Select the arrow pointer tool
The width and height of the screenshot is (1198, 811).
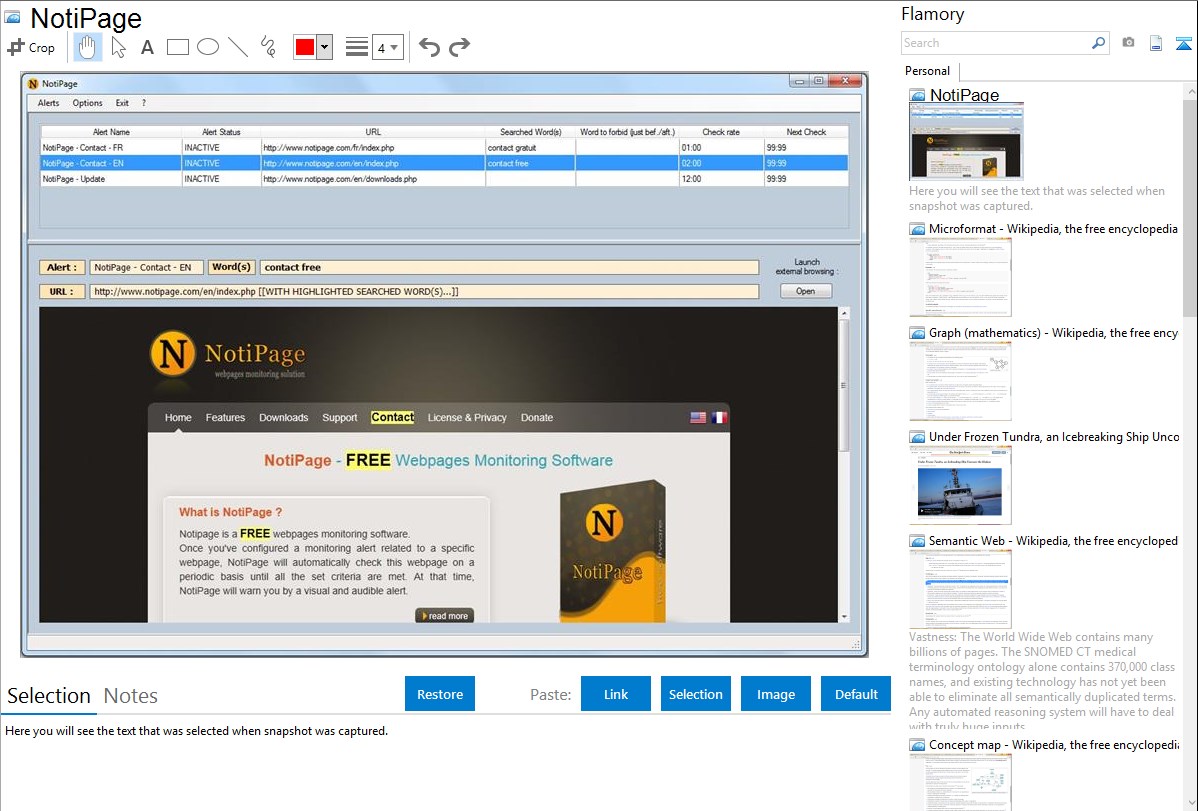point(118,47)
